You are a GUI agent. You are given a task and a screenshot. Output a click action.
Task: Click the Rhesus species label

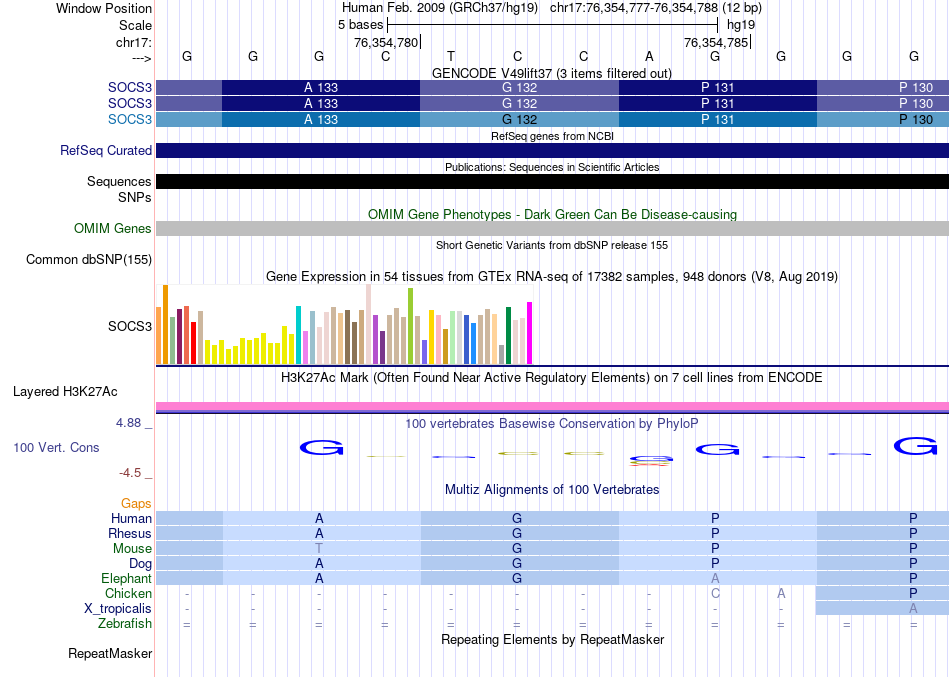(130, 534)
